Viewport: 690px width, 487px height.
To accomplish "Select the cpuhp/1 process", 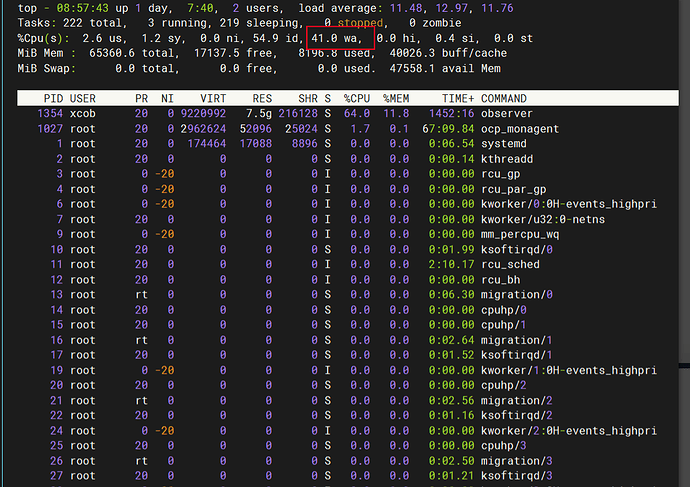I will pyautogui.click(x=503, y=325).
